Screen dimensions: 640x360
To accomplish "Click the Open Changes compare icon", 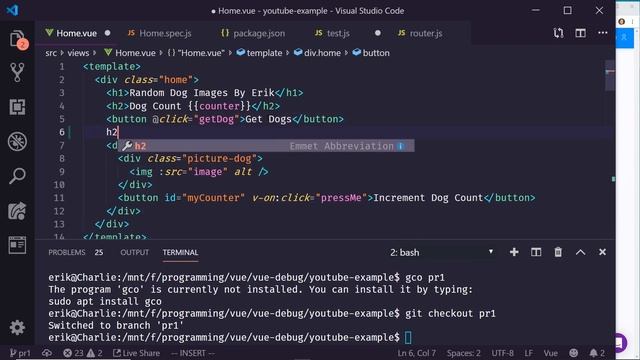I will click(x=558, y=33).
